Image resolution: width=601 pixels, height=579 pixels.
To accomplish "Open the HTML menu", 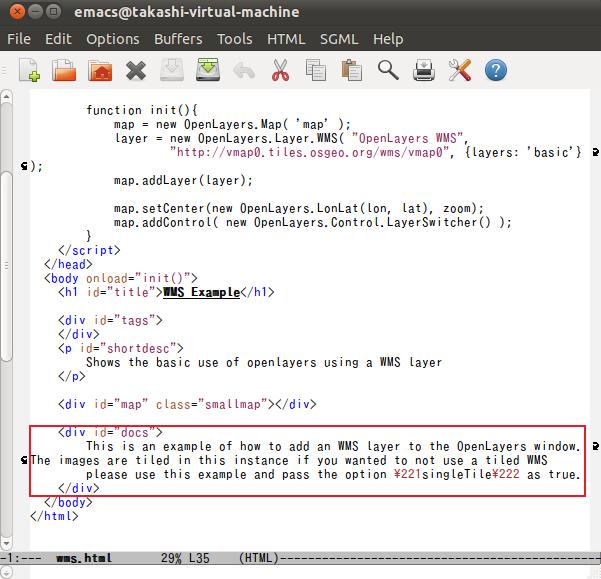I will pos(286,39).
